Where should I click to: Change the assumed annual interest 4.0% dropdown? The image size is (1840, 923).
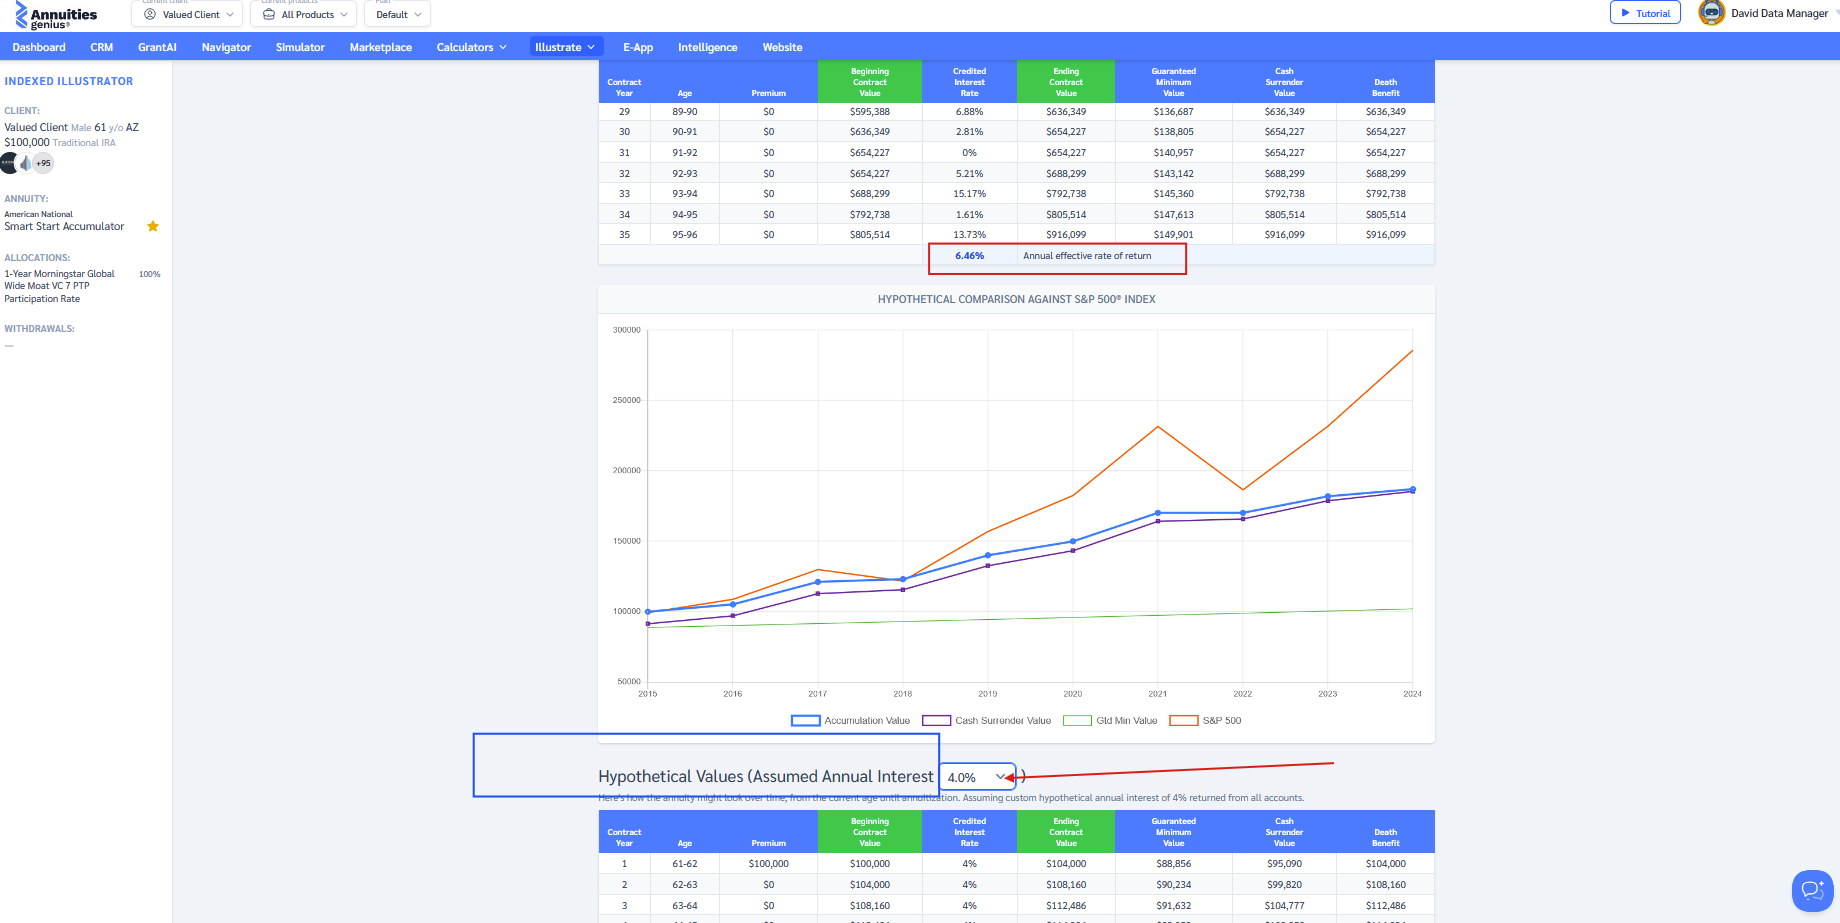coord(977,777)
